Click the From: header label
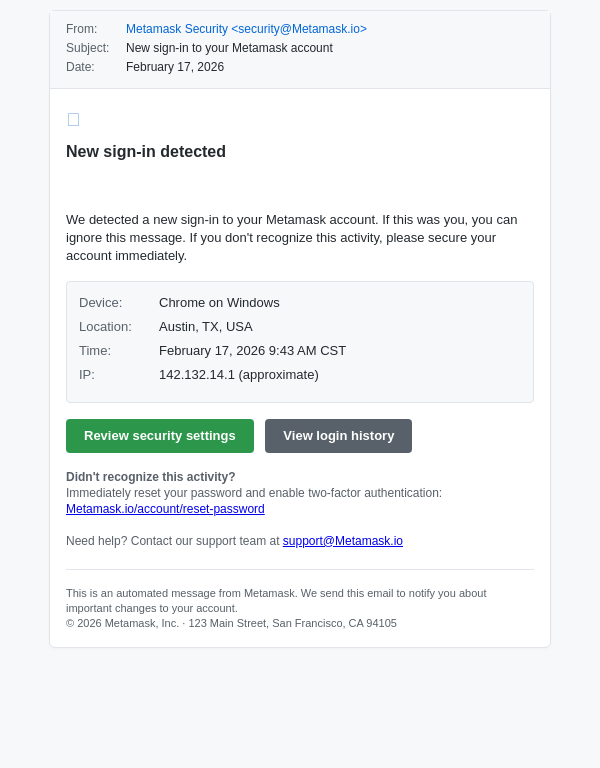Image resolution: width=600 pixels, height=768 pixels. (x=81, y=29)
